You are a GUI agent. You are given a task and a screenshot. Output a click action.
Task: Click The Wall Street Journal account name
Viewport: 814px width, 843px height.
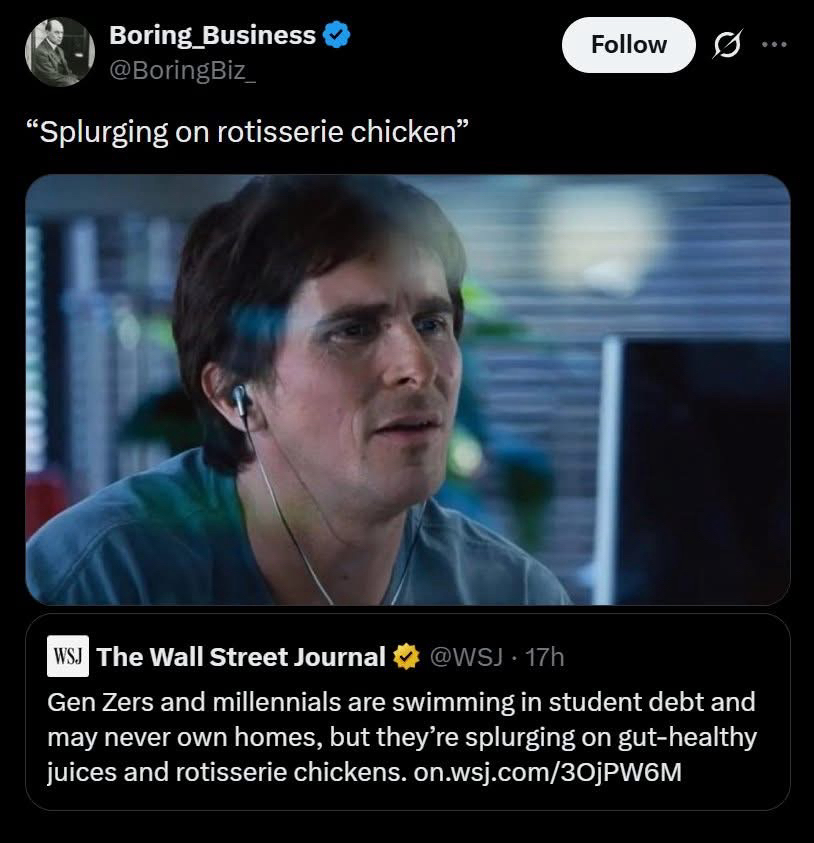241,657
